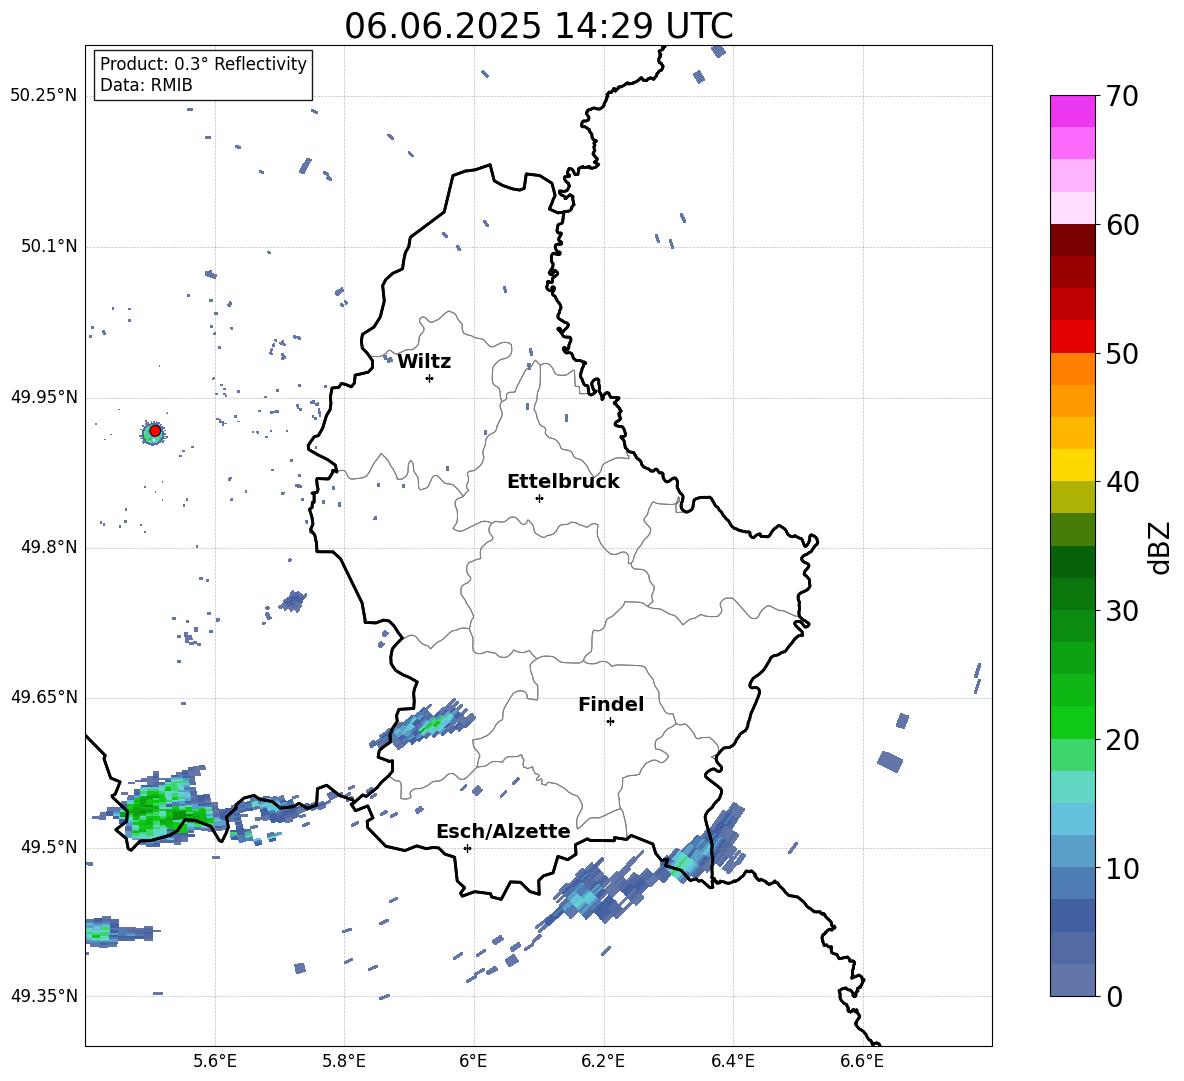This screenshot has height=1081, width=1184.
Task: Click the title '06.06.2025 14:29 UTC'
Action: pos(538,26)
